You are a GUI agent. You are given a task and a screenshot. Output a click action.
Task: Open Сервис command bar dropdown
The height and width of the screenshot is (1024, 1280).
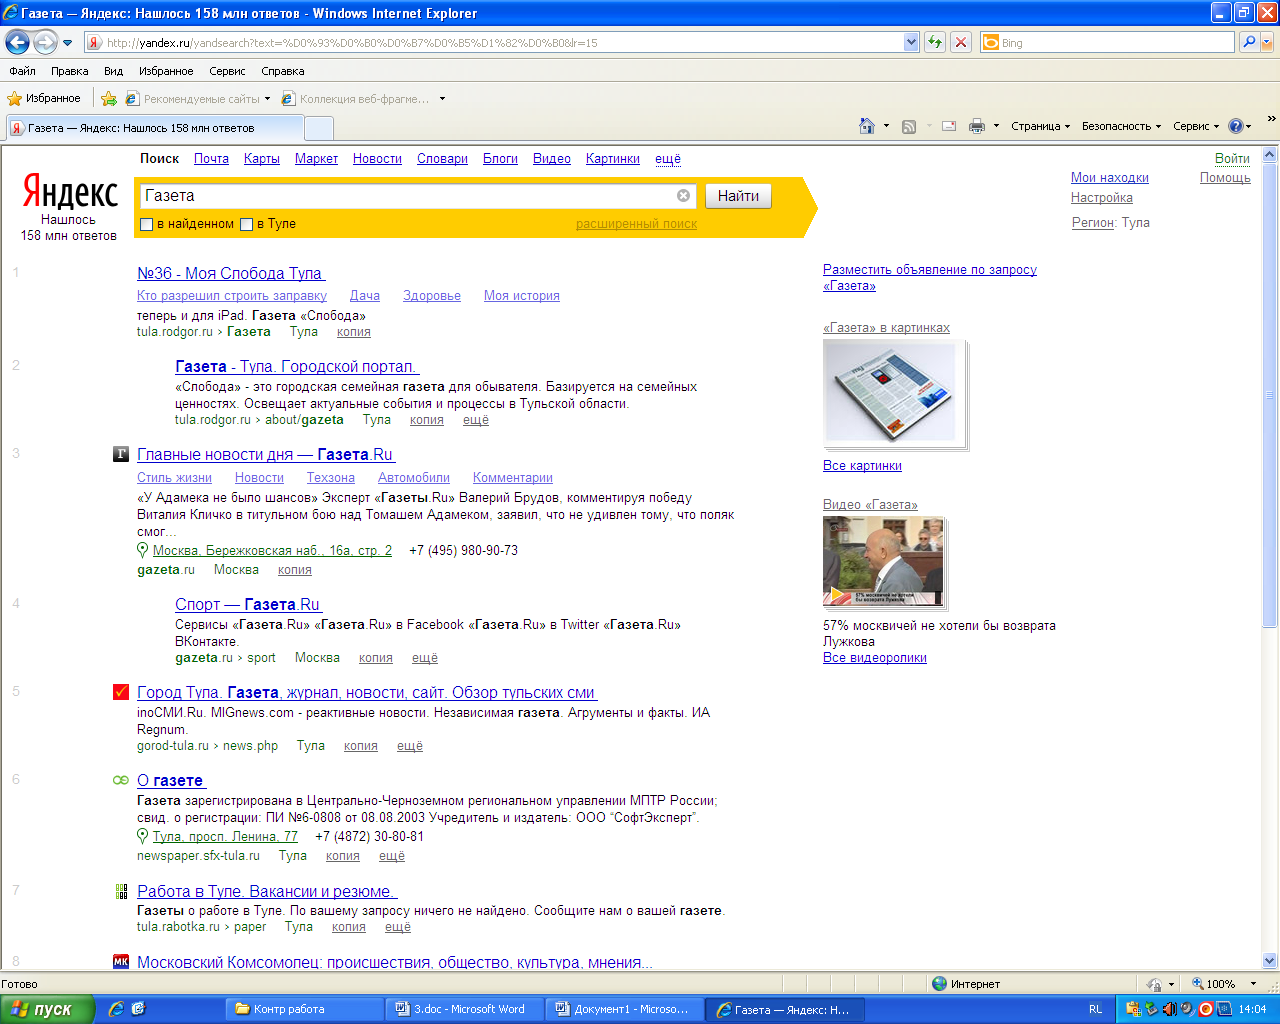[1196, 126]
